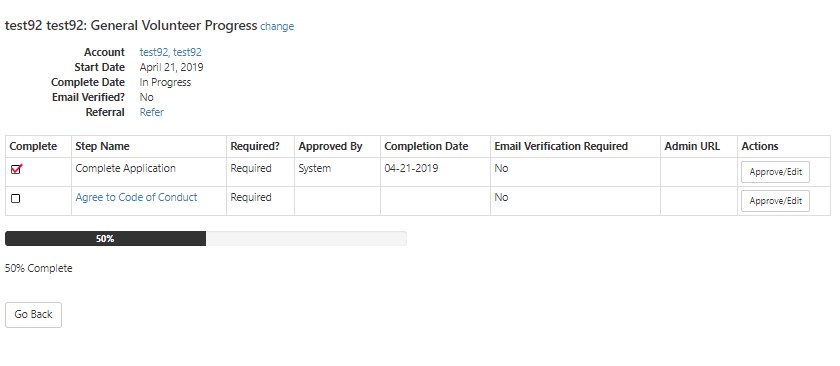The image size is (840, 366).
Task: Click the Complete column header
Action: click(33, 146)
